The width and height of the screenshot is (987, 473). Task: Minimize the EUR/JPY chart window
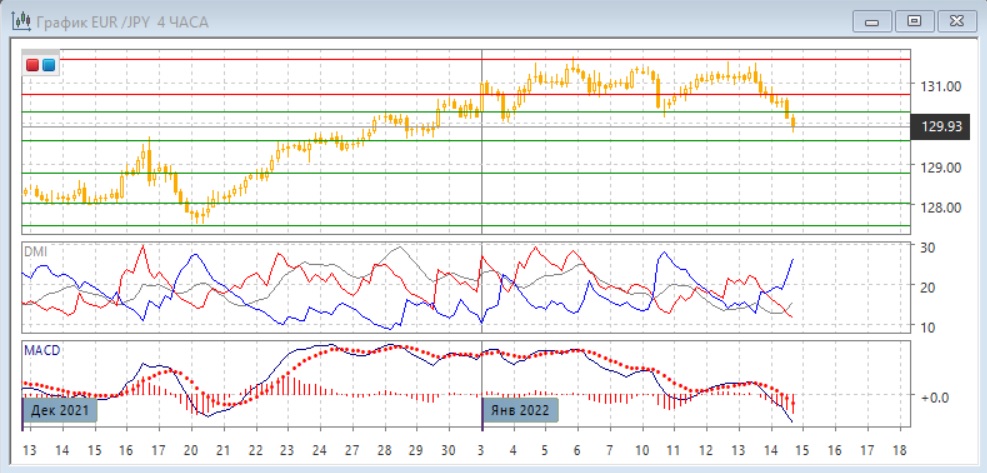(x=873, y=21)
